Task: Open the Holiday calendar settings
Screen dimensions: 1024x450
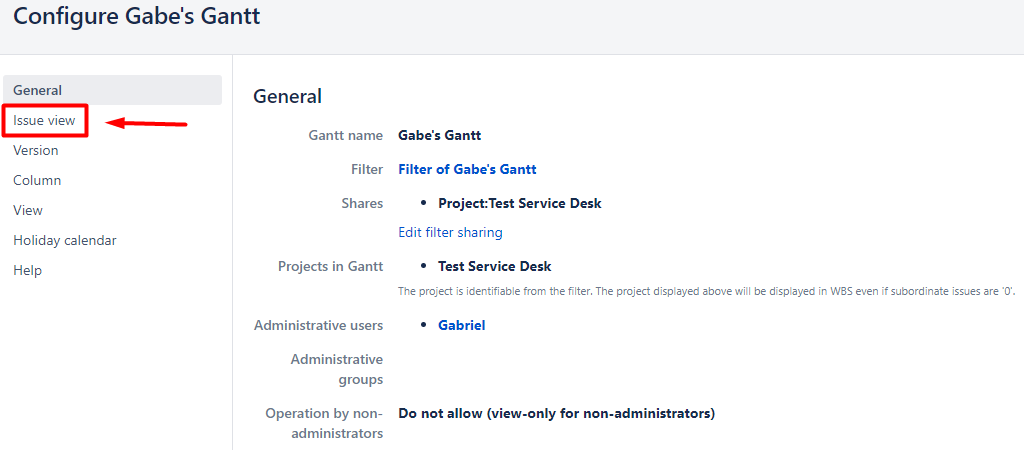Action: [x=65, y=240]
